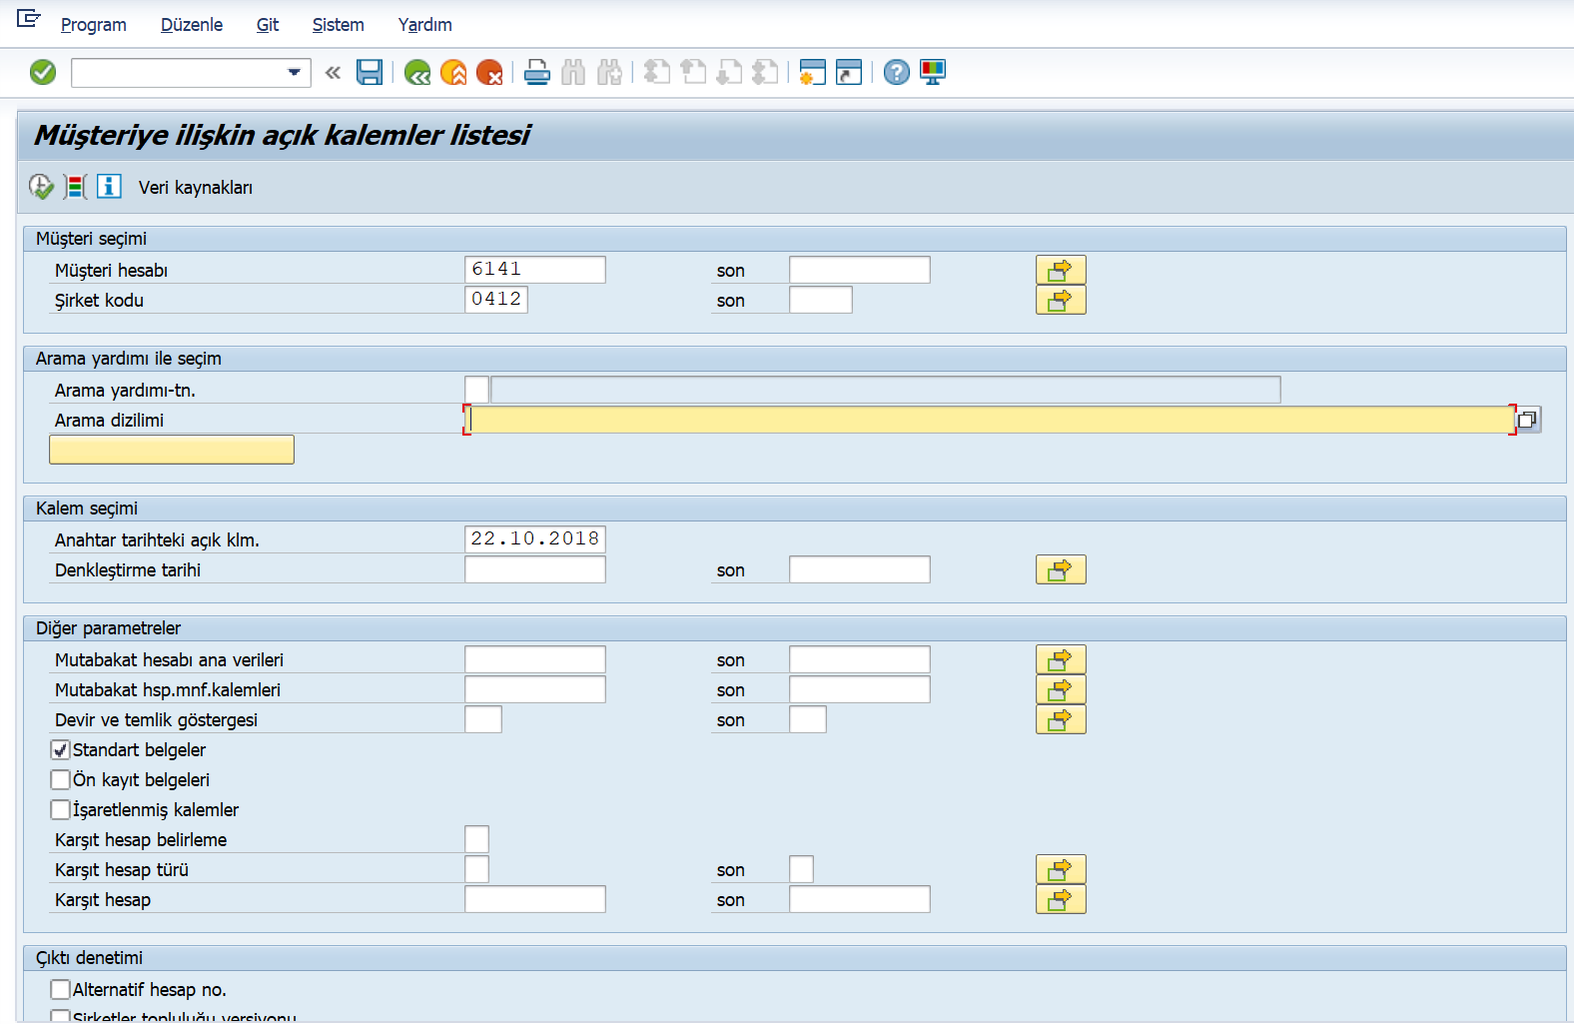Click the Dynamic Selections colored icon

[x=75, y=186]
